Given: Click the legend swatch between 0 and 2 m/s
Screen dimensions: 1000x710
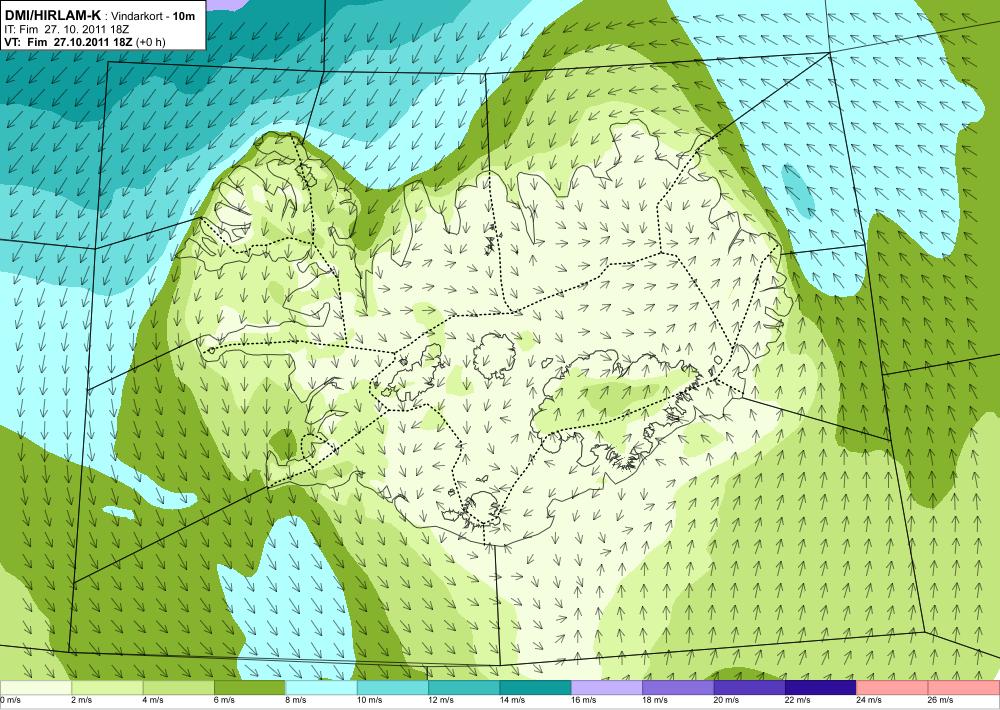Looking at the screenshot, I should tap(36, 687).
